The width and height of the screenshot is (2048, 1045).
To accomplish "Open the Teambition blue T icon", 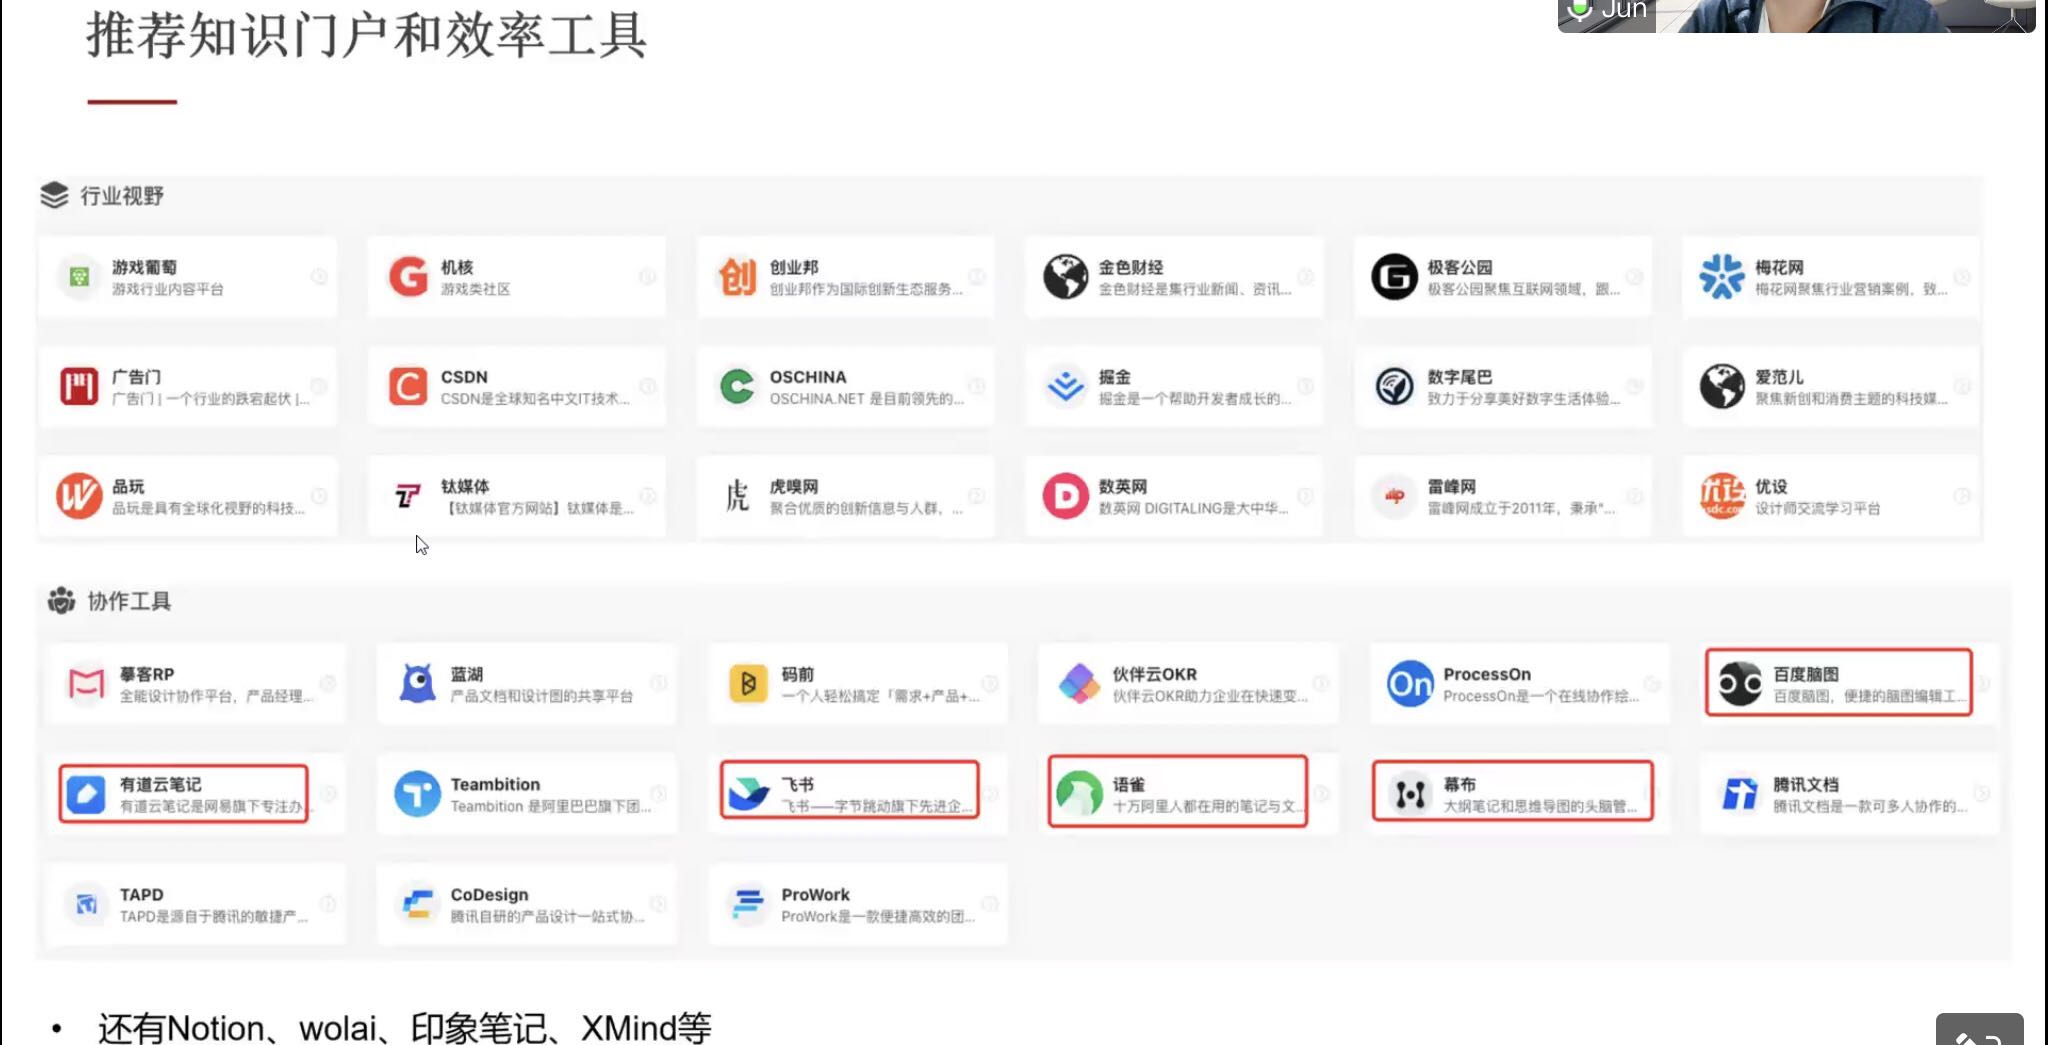I will (x=417, y=794).
